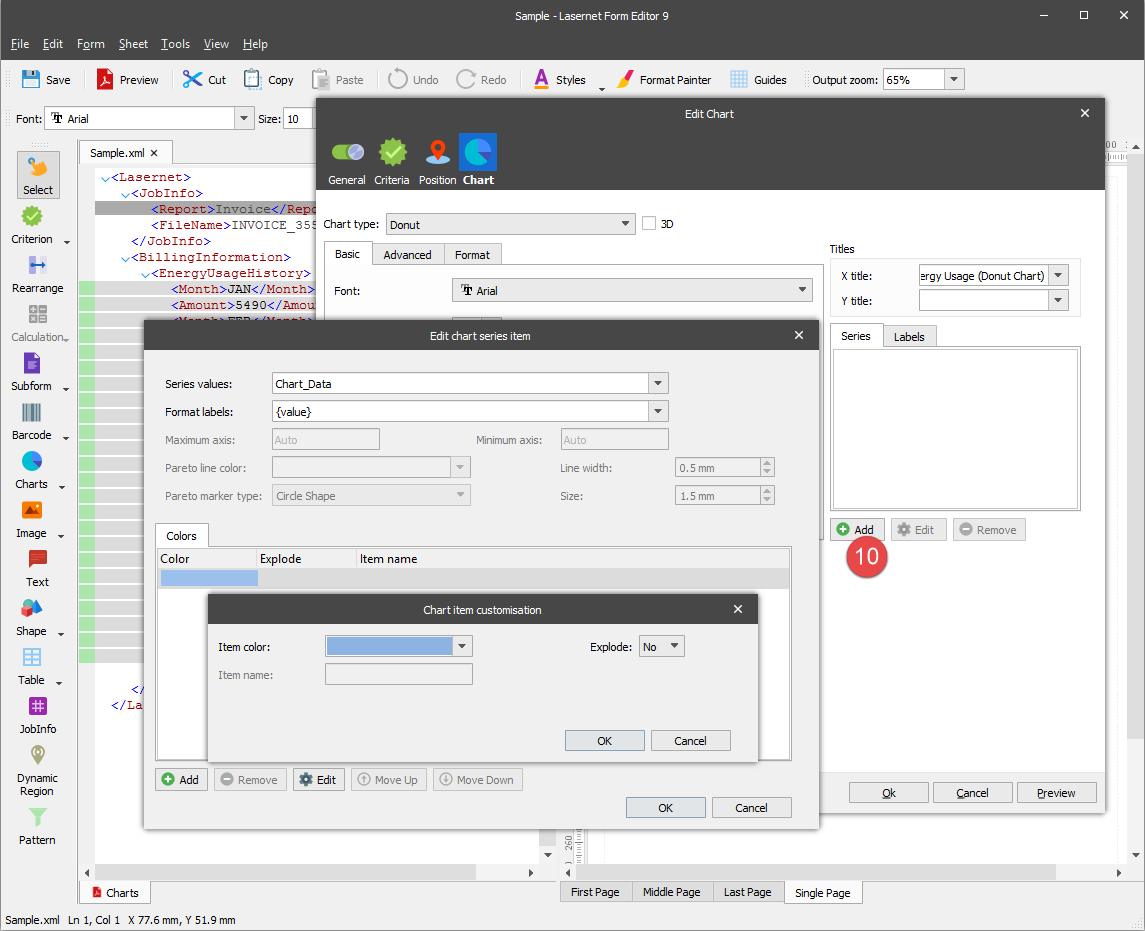Open Position section in Edit Chart

pos(437,161)
